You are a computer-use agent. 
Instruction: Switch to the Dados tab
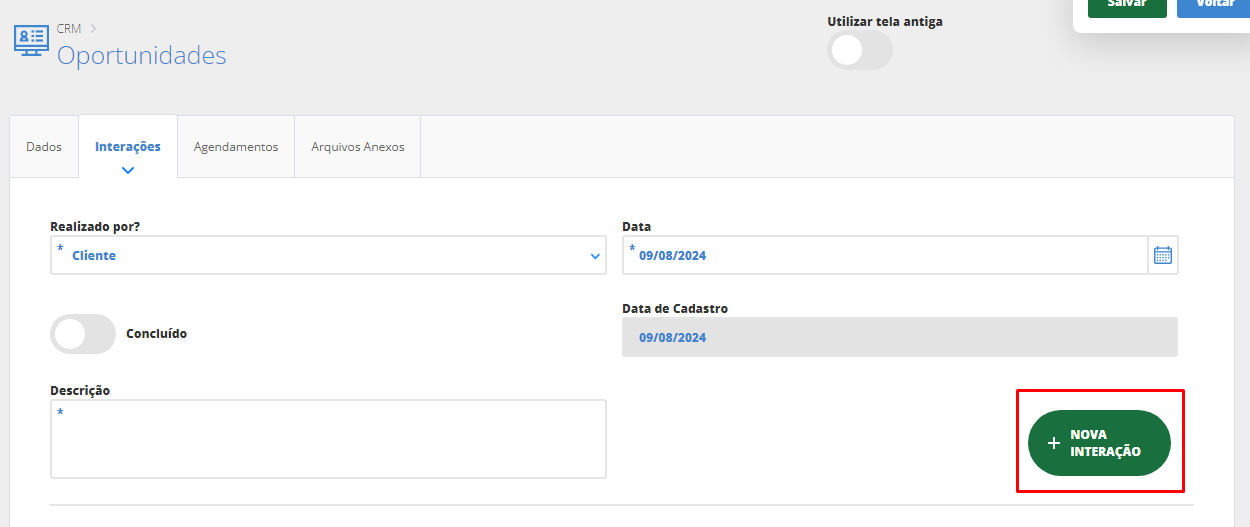44,147
